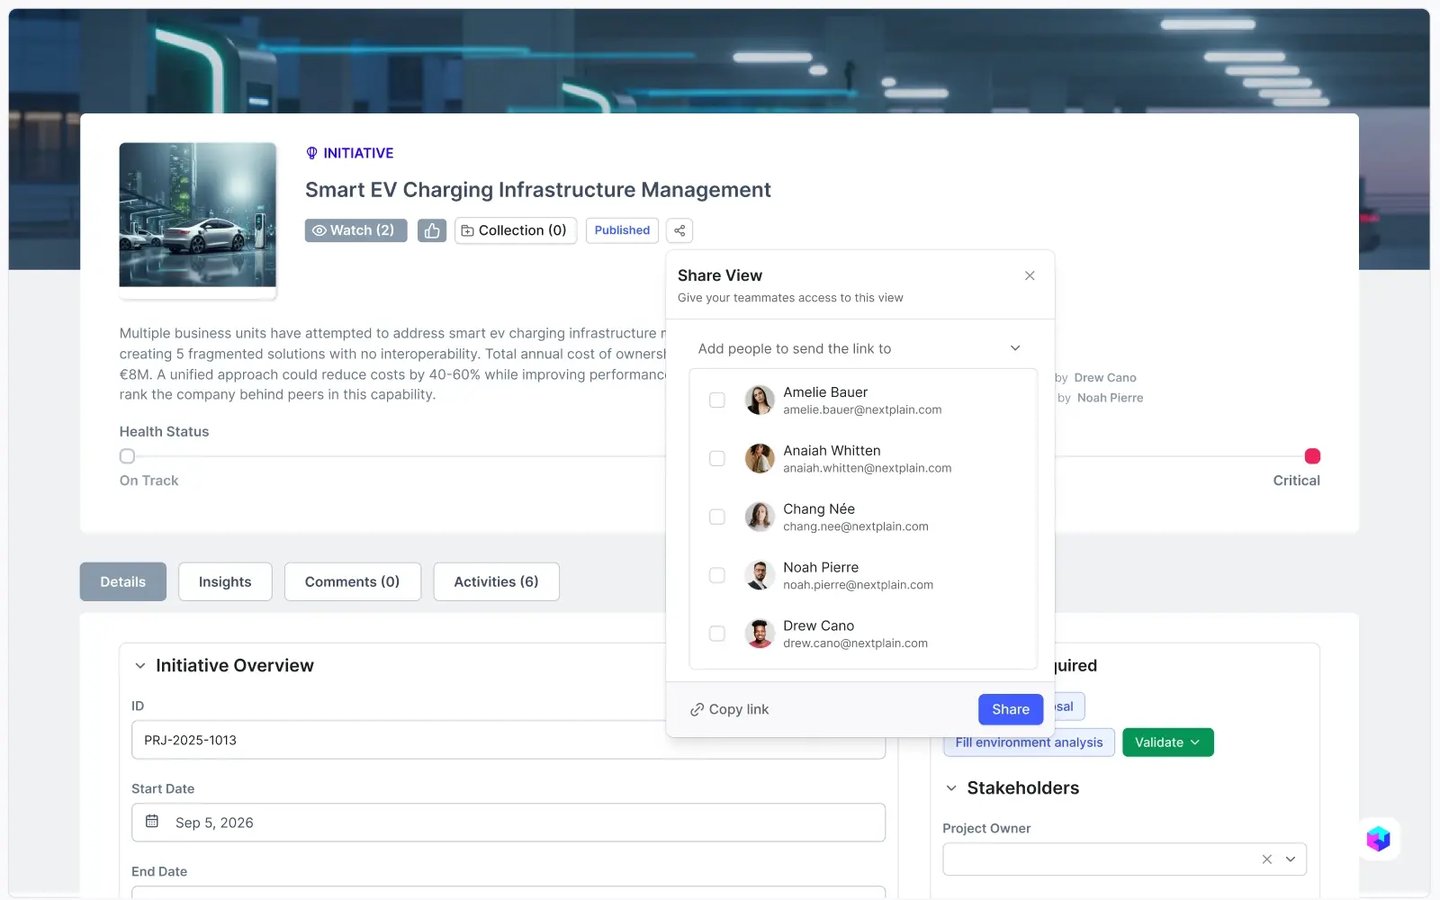The image size is (1440, 900).
Task: Open the calendar icon in Start Date
Action: coord(152,822)
